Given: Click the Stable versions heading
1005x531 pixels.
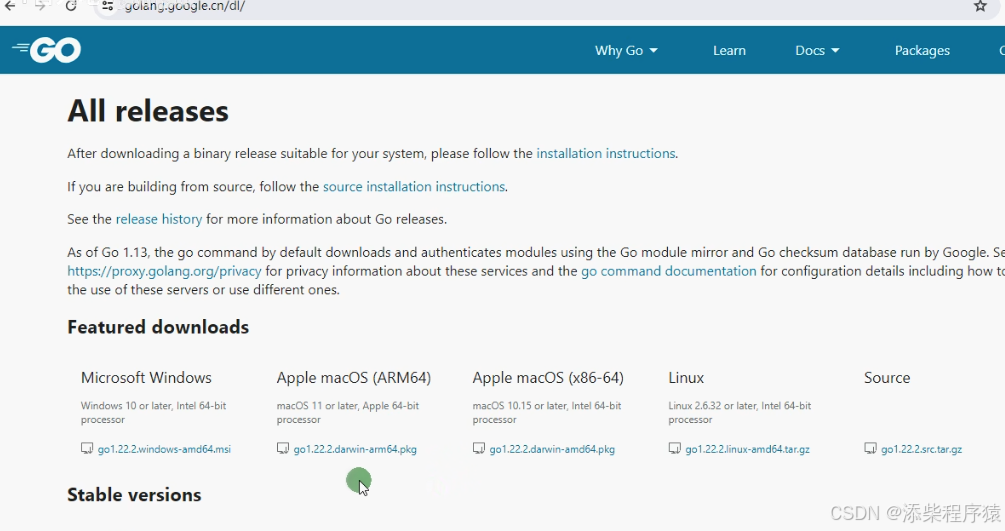Looking at the screenshot, I should [135, 495].
